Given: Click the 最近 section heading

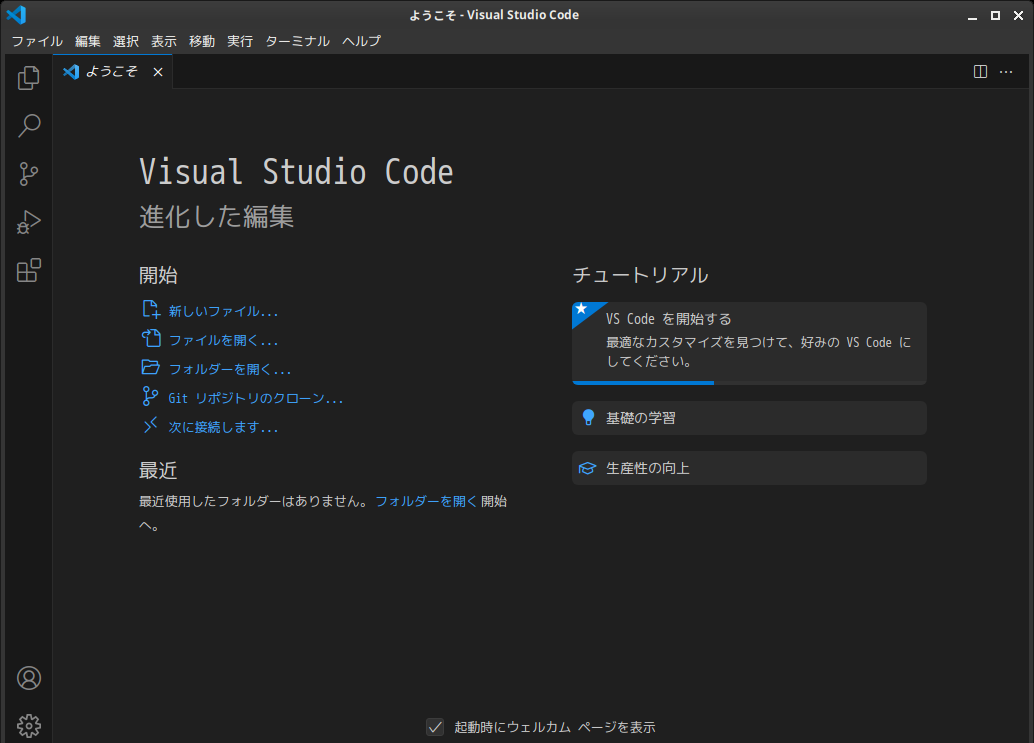Looking at the screenshot, I should pyautogui.click(x=158, y=470).
